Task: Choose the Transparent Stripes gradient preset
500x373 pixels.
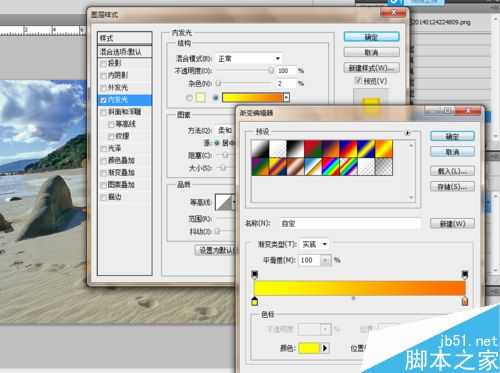Action: click(366, 166)
